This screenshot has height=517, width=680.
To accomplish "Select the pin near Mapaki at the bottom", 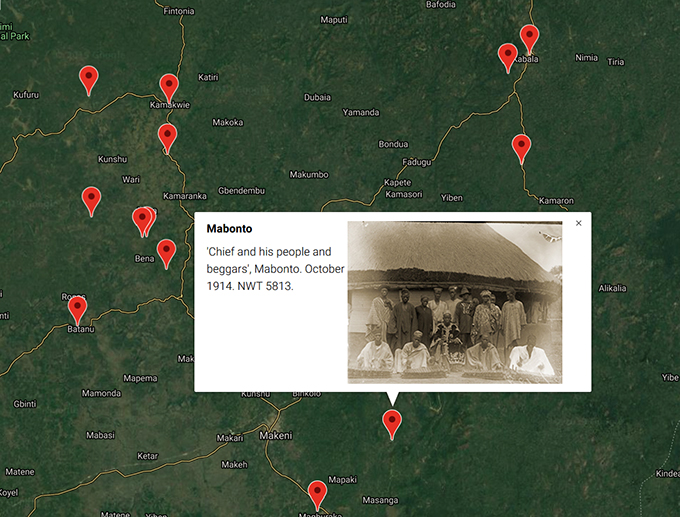I will (x=317, y=494).
